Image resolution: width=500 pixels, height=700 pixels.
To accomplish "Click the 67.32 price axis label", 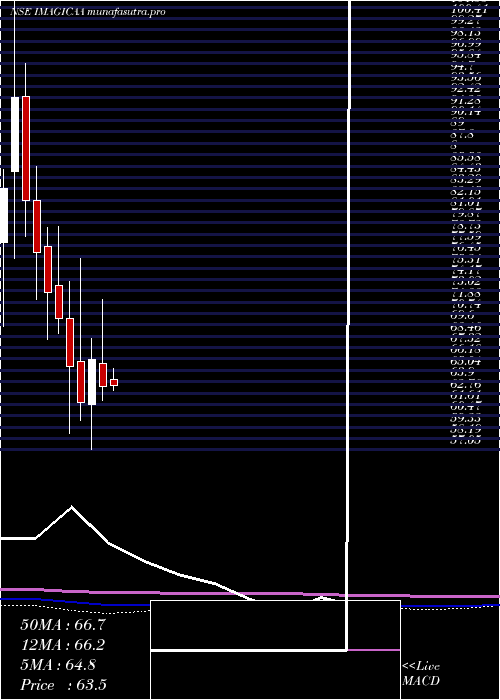I will (x=466, y=339).
